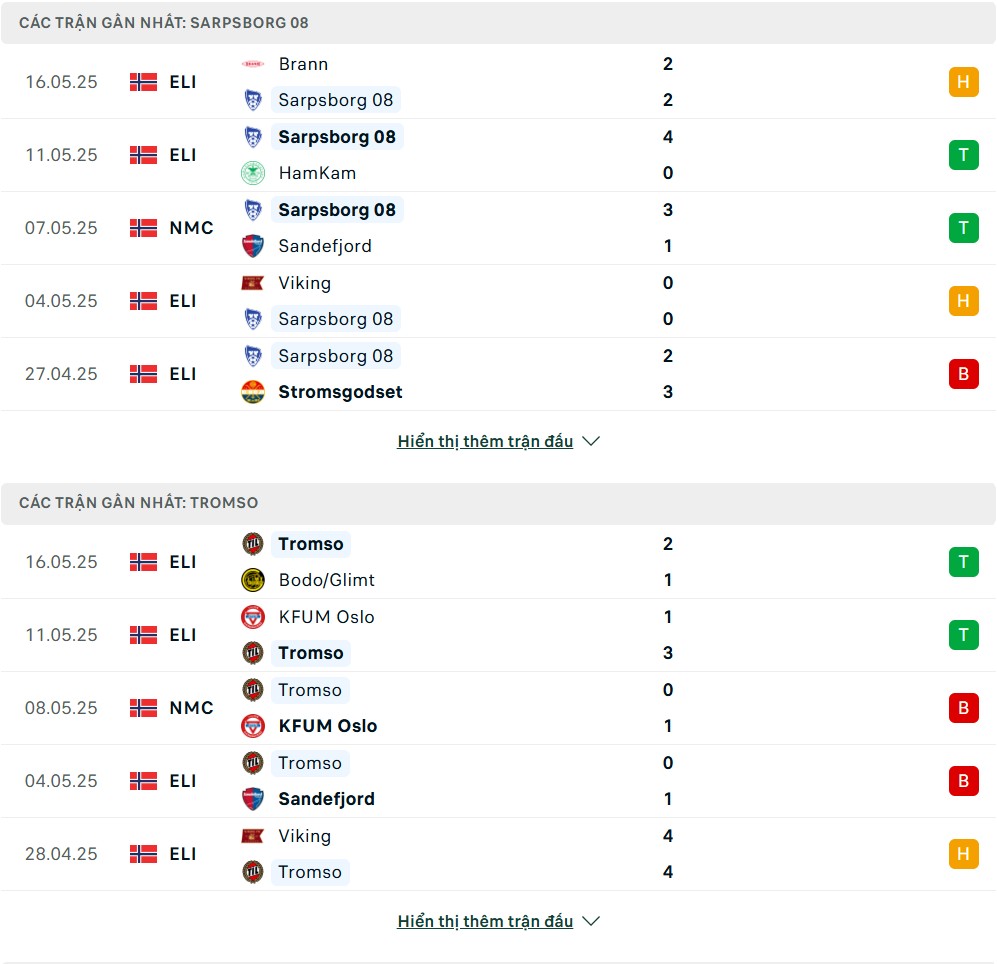The image size is (997, 964).
Task: Open 'Hiển thị thêm trận đấu' under Tromso
Action: coord(485,921)
